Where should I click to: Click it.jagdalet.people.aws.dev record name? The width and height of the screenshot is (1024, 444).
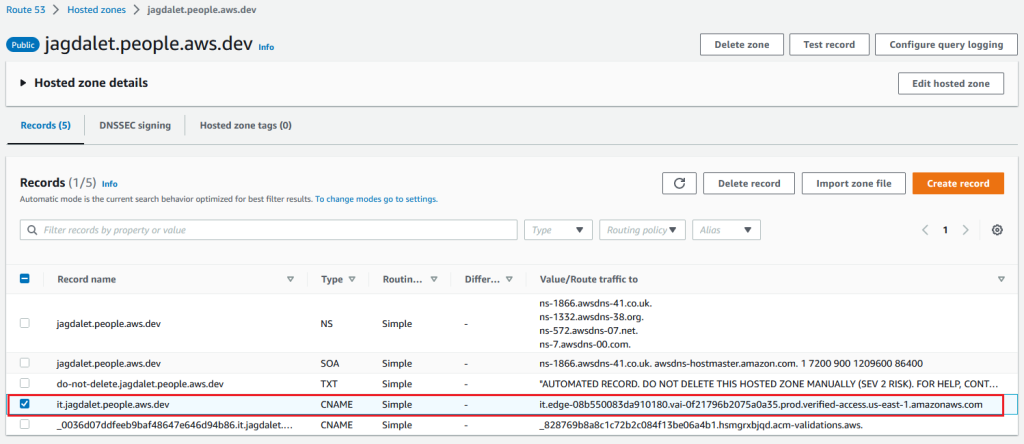[114, 404]
